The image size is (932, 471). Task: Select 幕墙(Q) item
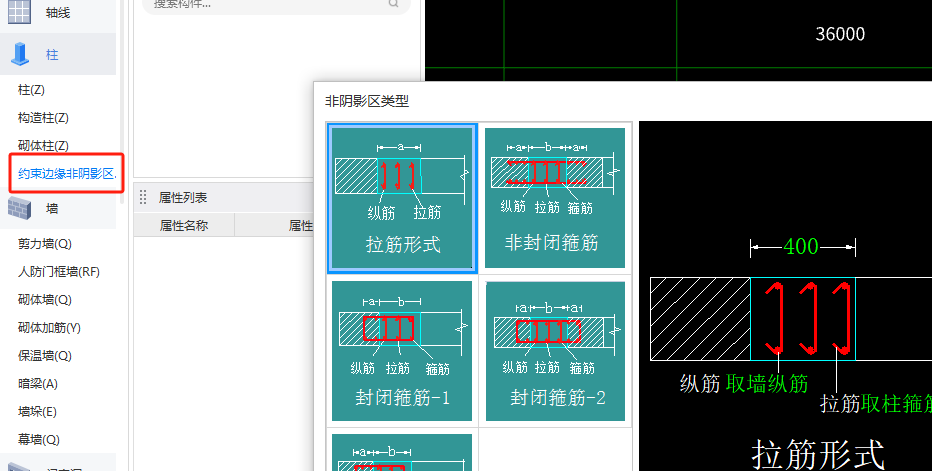pyautogui.click(x=39, y=439)
